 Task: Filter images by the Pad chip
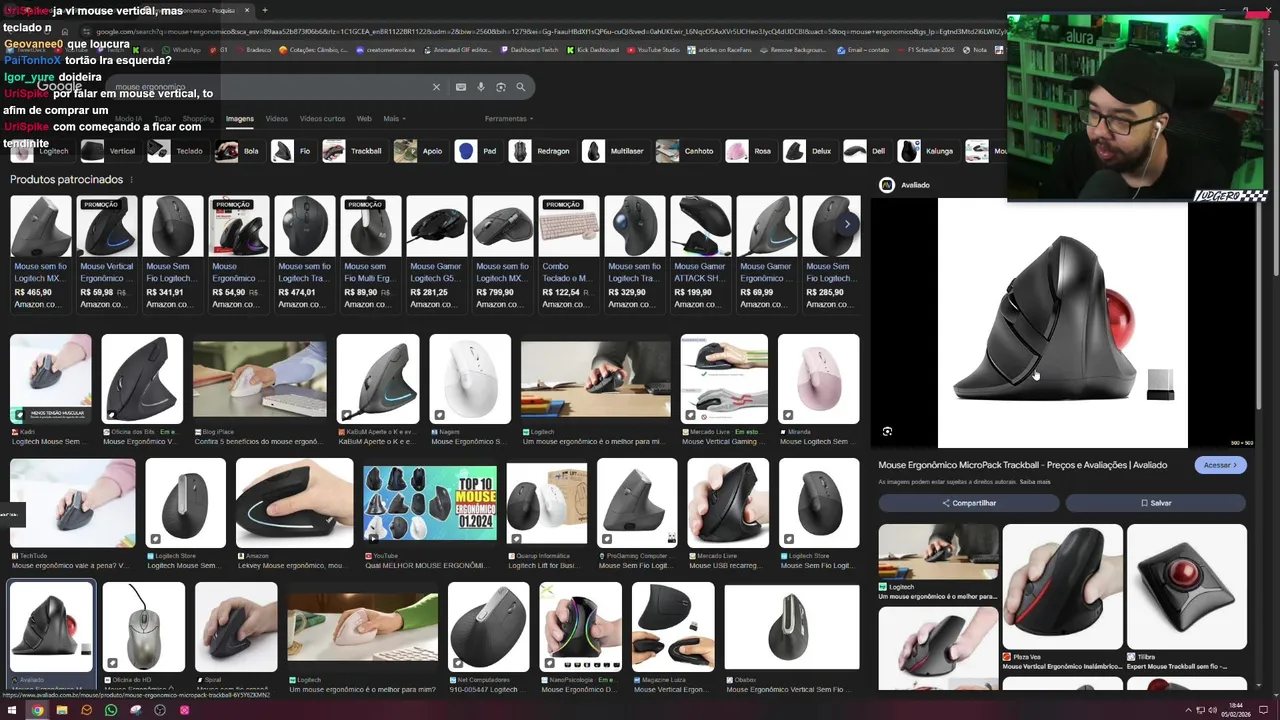[x=478, y=151]
